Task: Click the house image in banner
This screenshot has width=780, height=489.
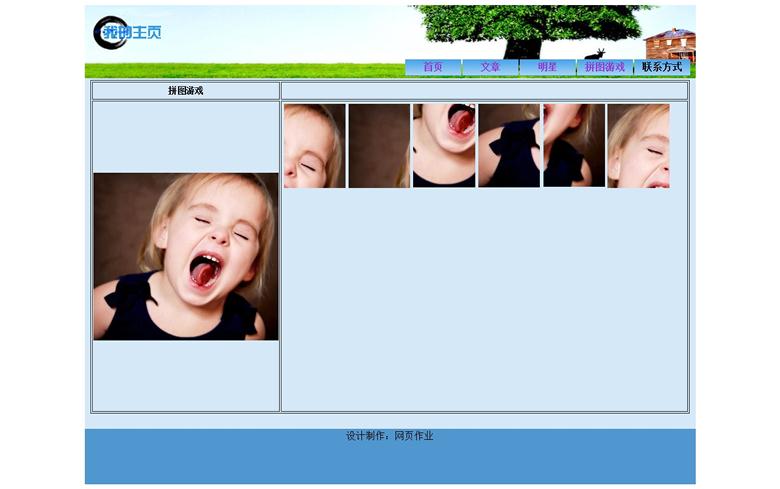Action: 669,45
